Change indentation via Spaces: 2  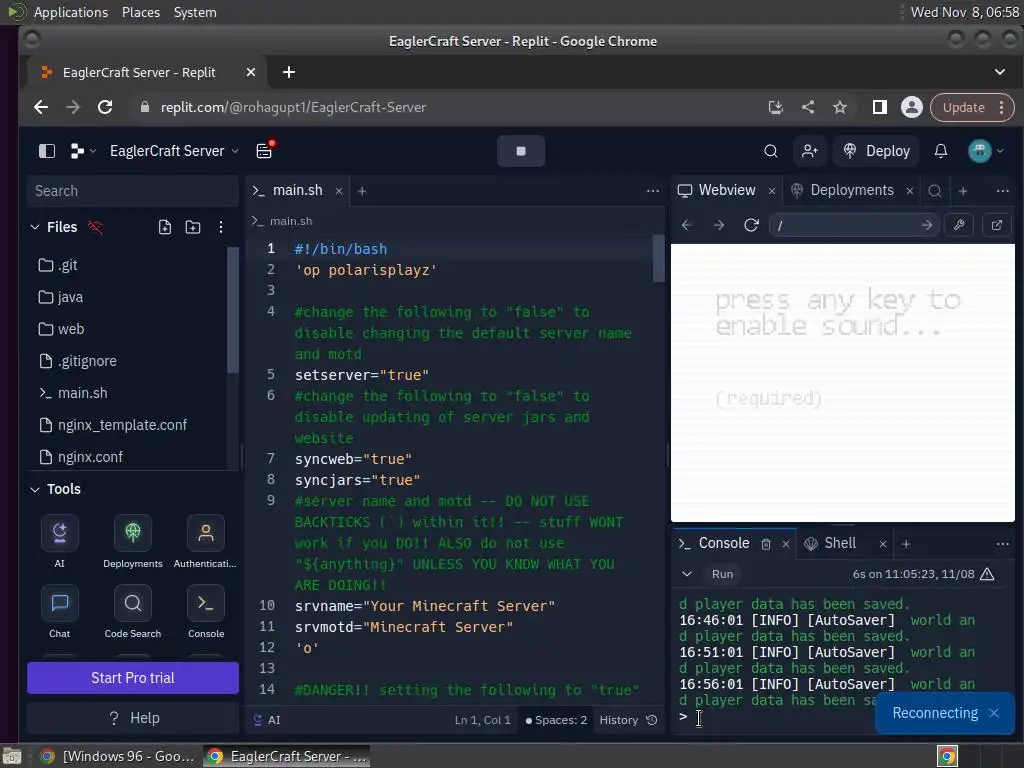[556, 720]
